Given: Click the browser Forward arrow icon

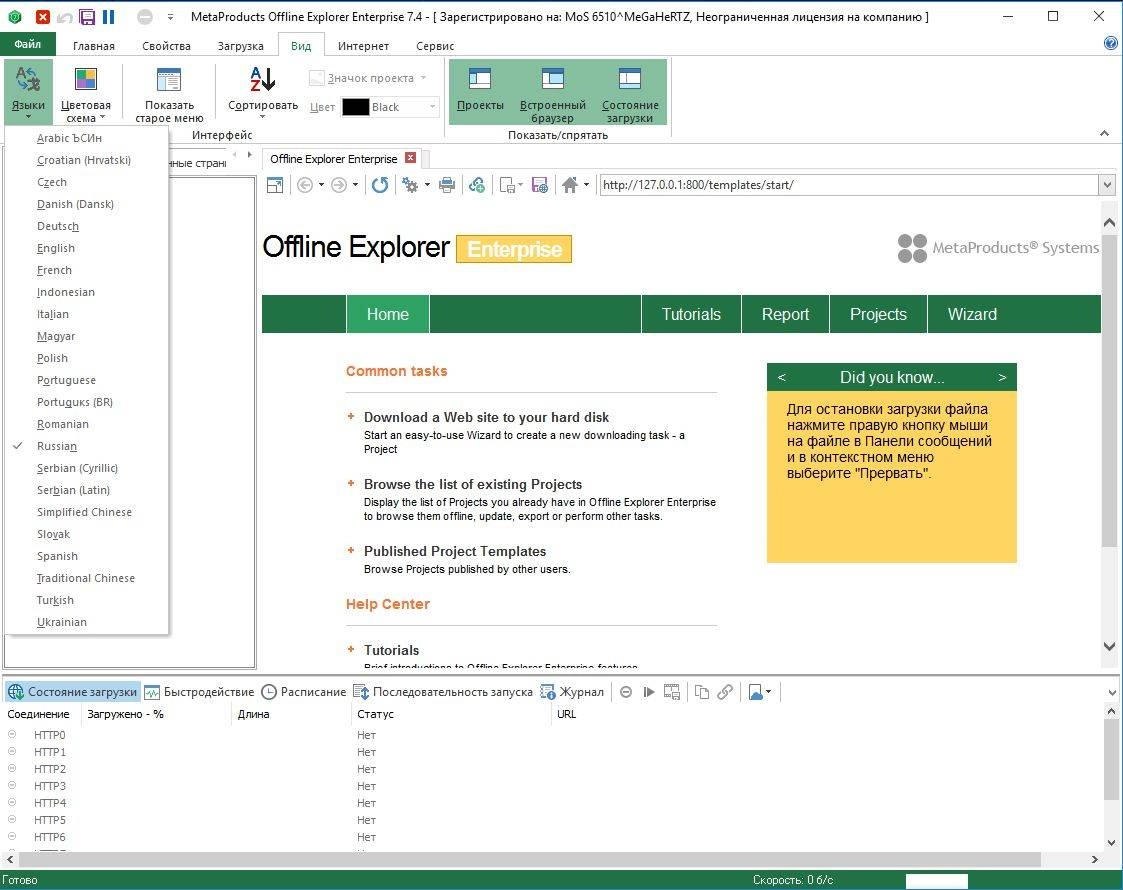Looking at the screenshot, I should coord(339,185).
